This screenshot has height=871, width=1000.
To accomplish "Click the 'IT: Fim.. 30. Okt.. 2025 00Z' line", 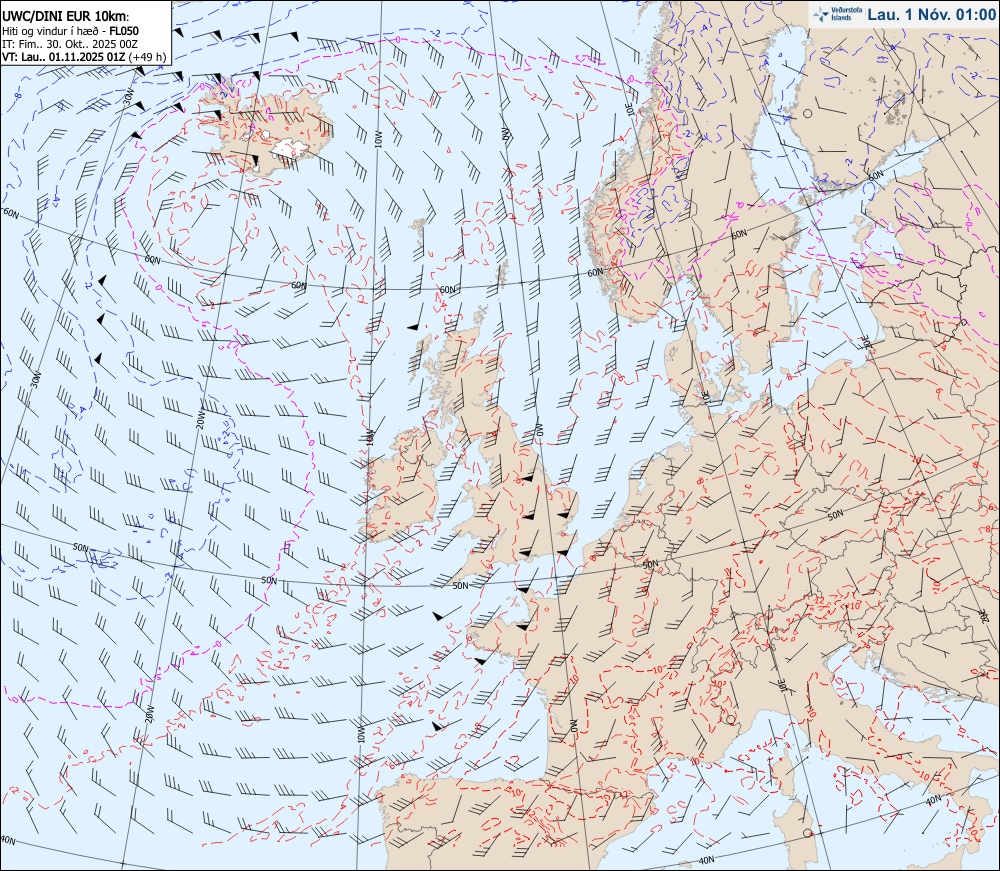I will click(x=68, y=44).
